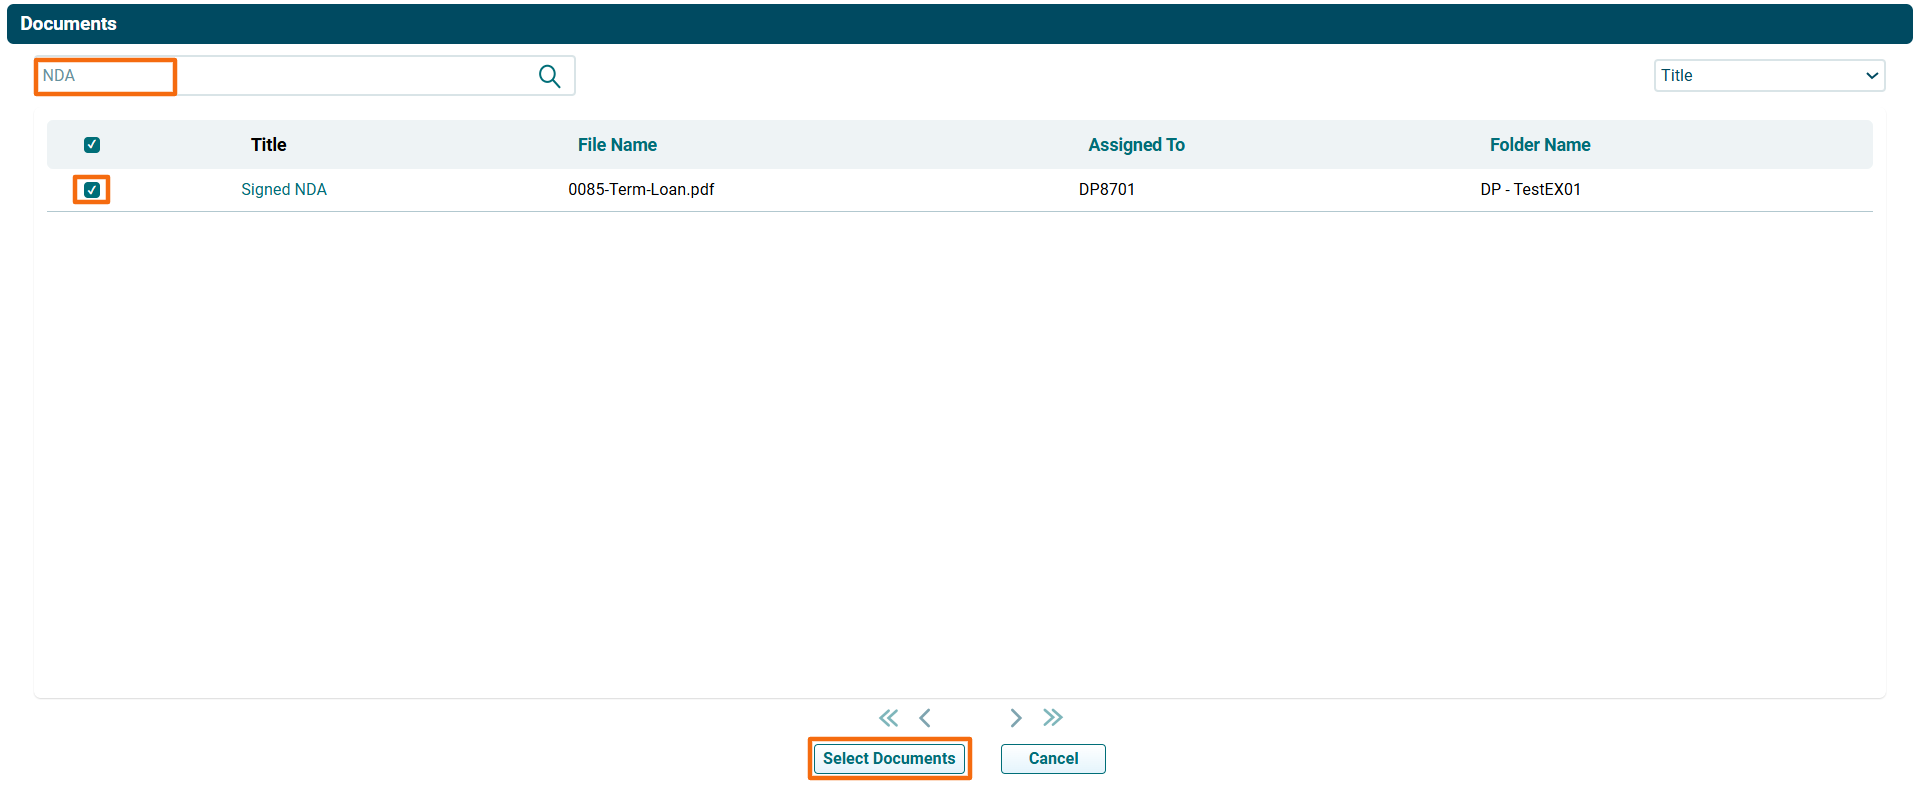Click the Documents panel title bar
Viewport: 1918px width, 793px height.
coord(959,24)
